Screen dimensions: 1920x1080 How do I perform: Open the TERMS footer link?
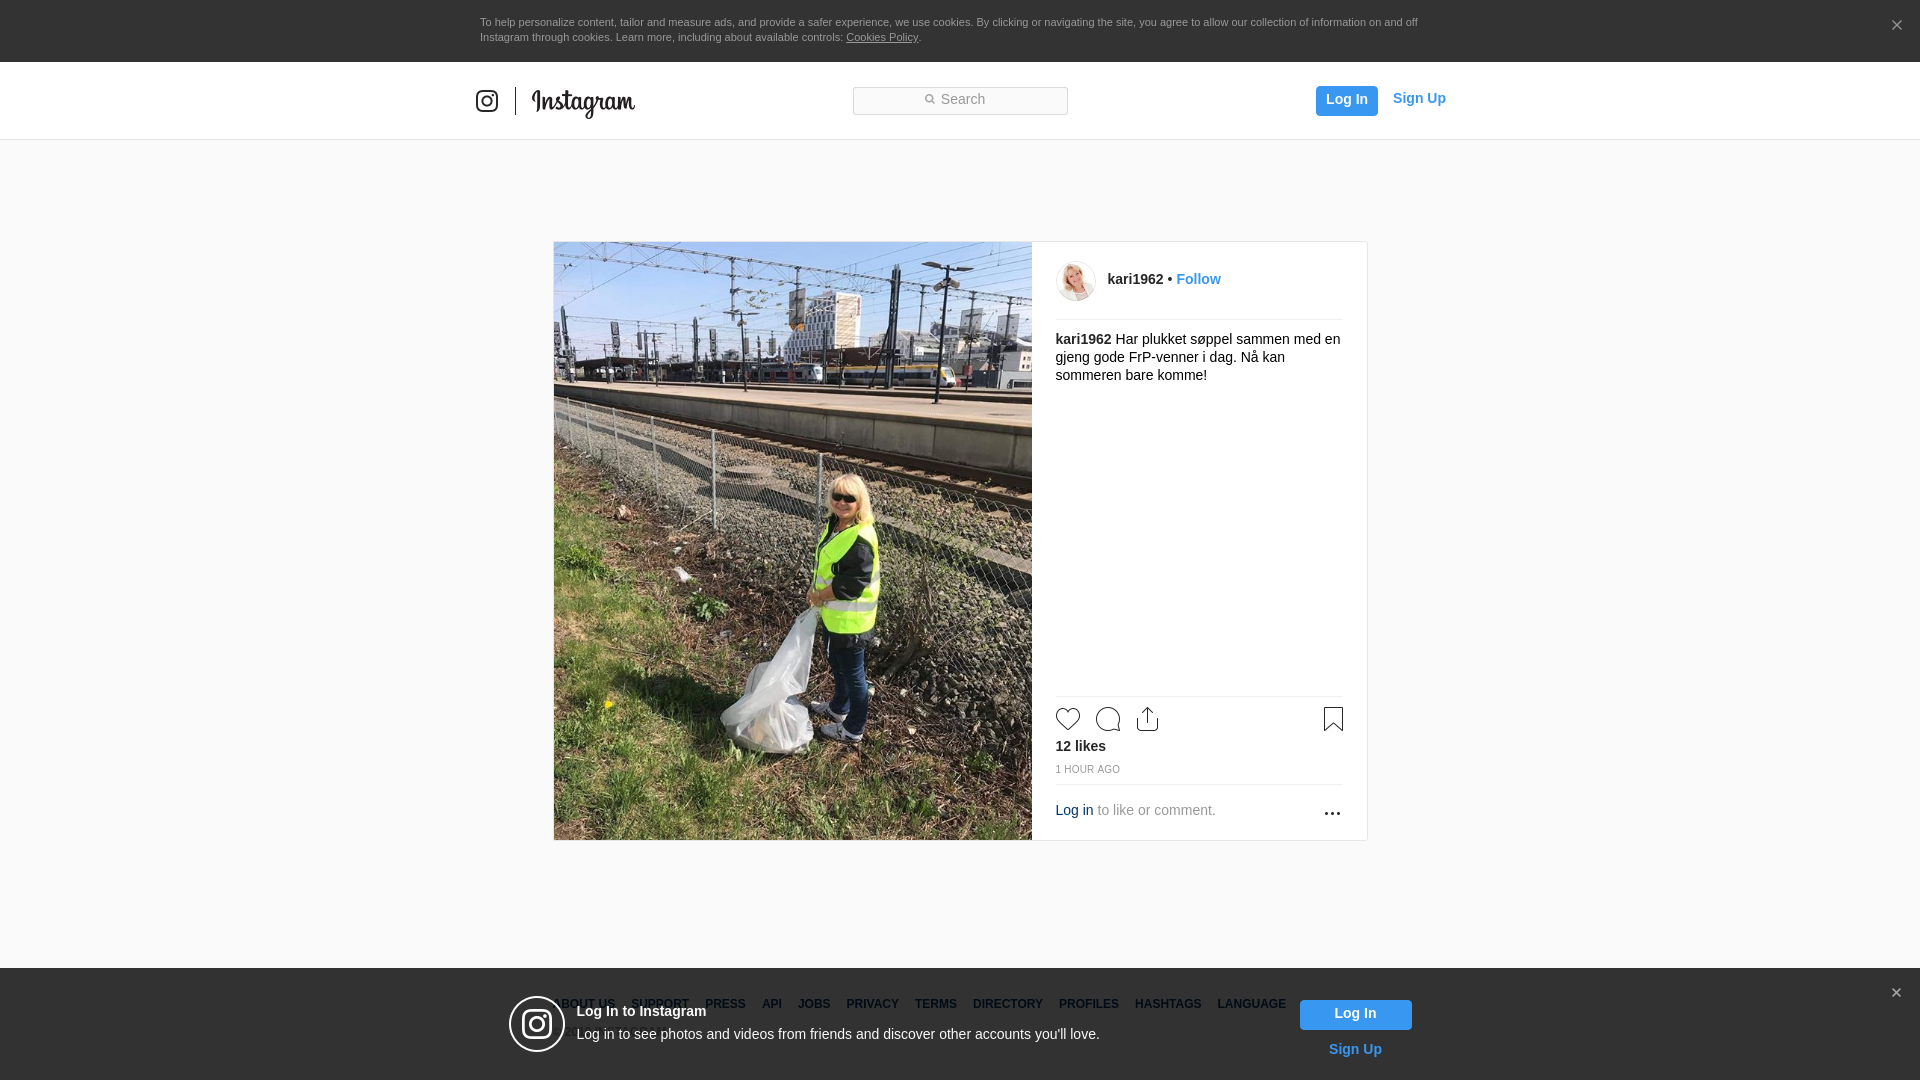(x=935, y=1004)
